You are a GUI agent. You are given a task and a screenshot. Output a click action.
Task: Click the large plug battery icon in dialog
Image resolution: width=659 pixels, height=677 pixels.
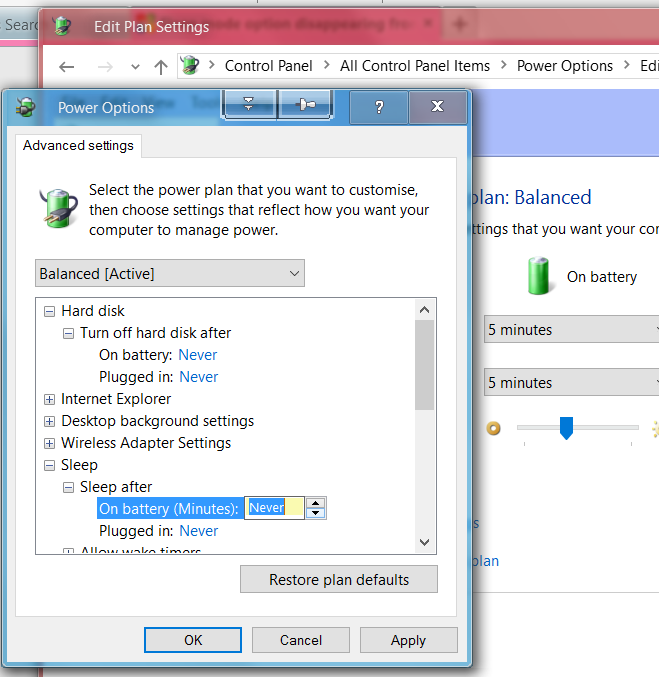coord(59,208)
